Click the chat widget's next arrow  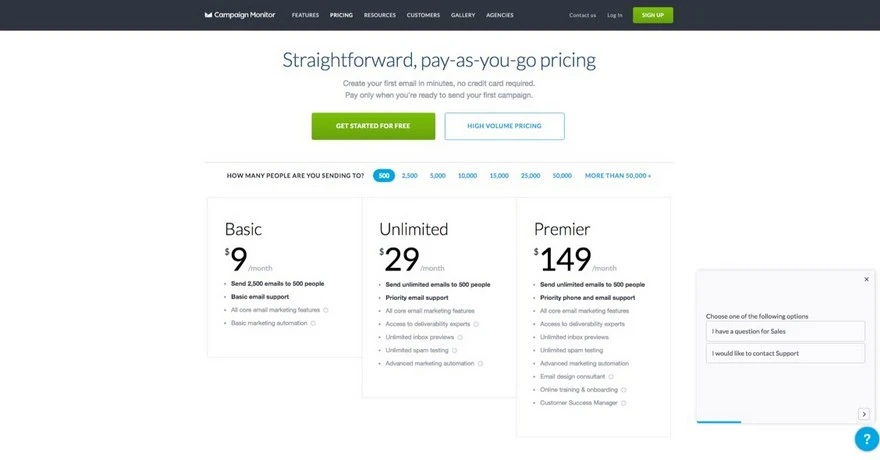coord(864,414)
